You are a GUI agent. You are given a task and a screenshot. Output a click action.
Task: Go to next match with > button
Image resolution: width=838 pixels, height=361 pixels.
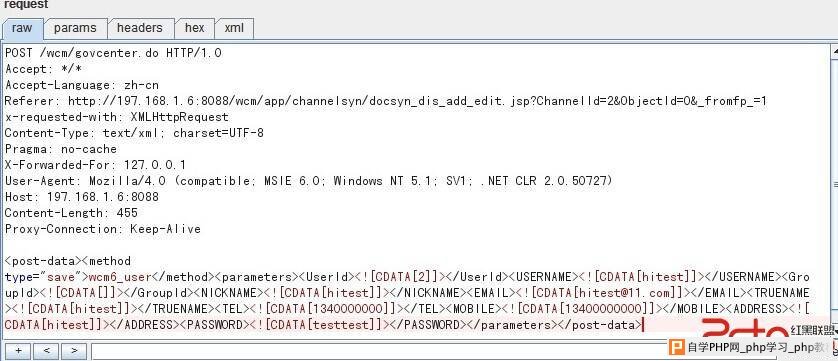click(74, 351)
